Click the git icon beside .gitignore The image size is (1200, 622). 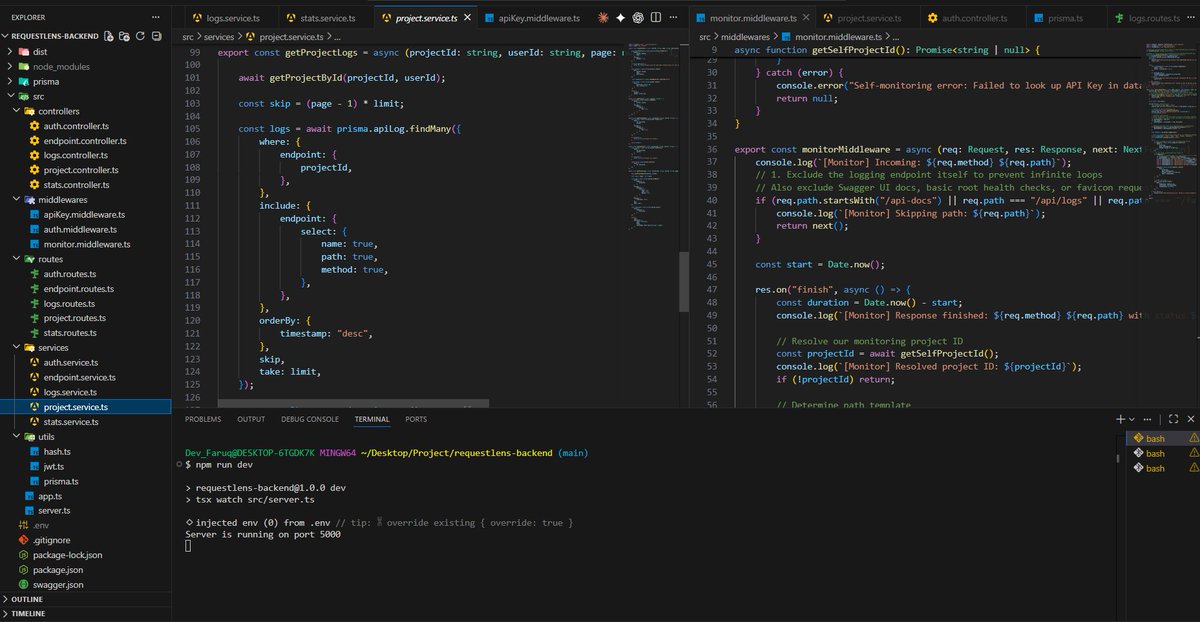click(x=24, y=540)
